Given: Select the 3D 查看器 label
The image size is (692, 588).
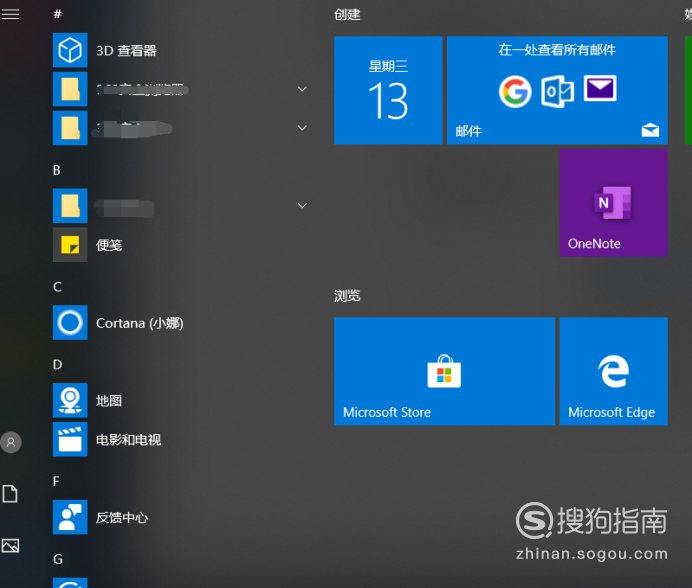Looking at the screenshot, I should pos(127,51).
